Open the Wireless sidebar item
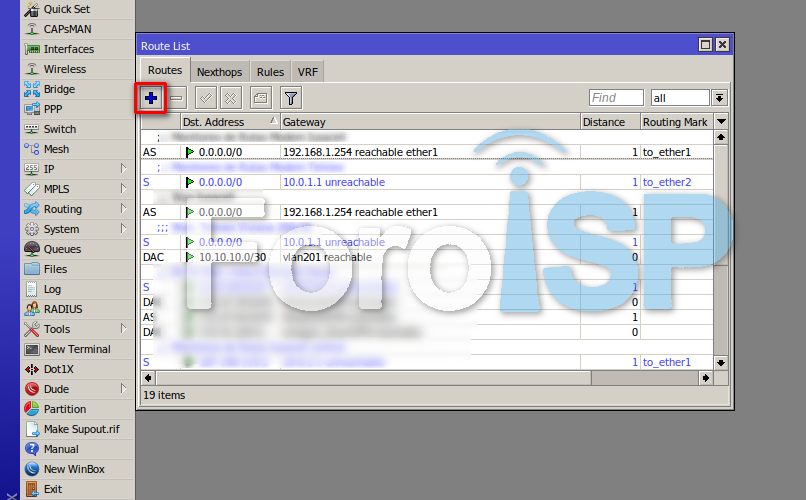806x500 pixels. coord(64,69)
